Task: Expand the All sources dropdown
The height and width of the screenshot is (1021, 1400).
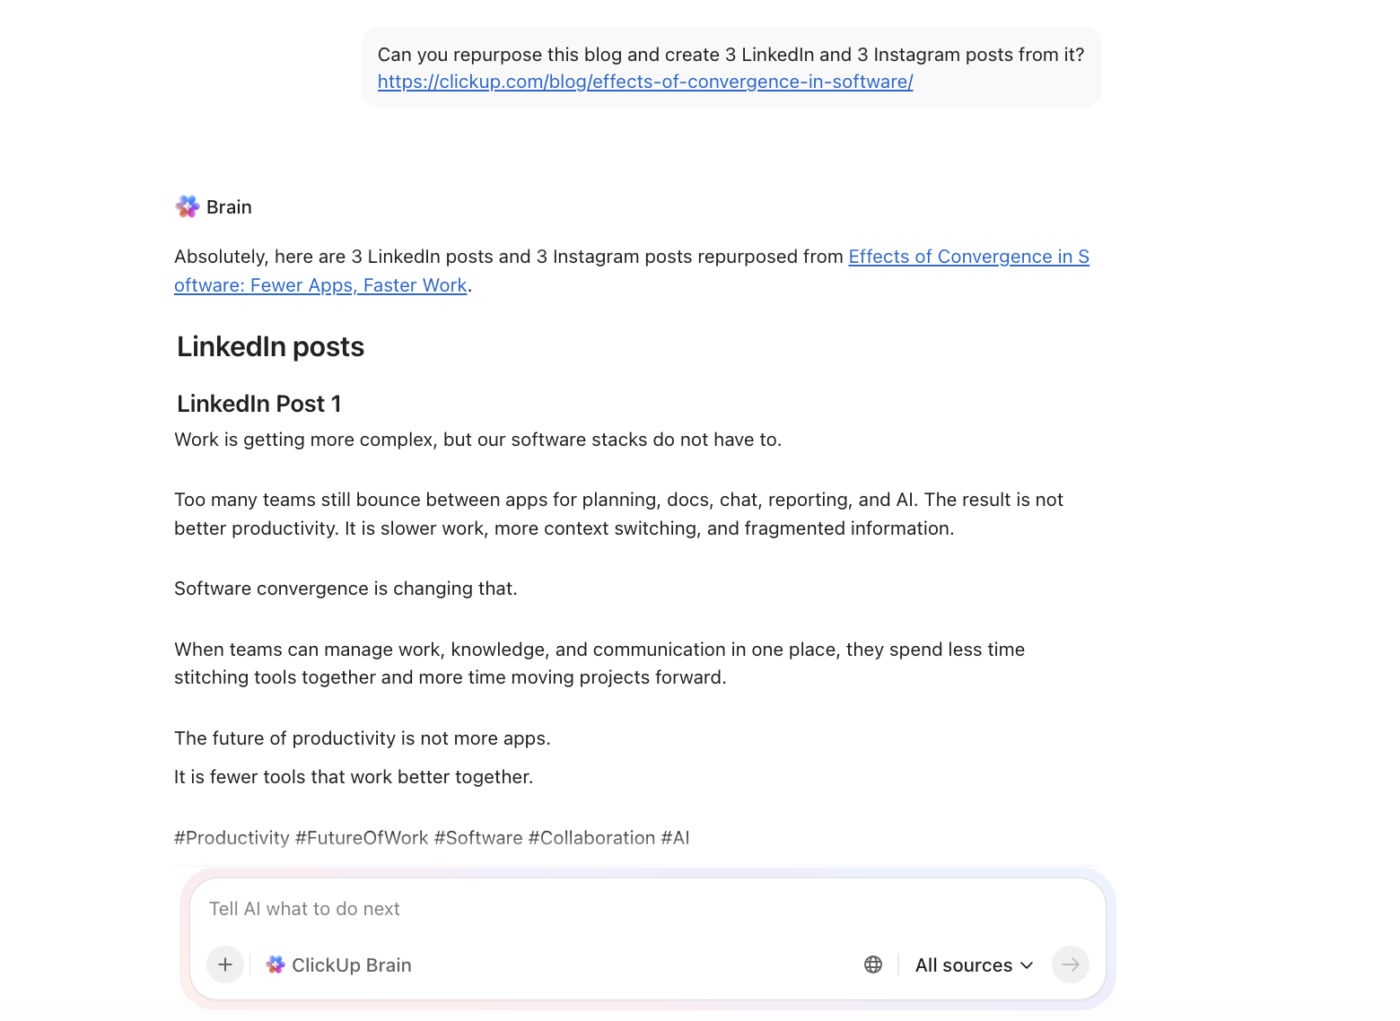Action: (x=973, y=965)
